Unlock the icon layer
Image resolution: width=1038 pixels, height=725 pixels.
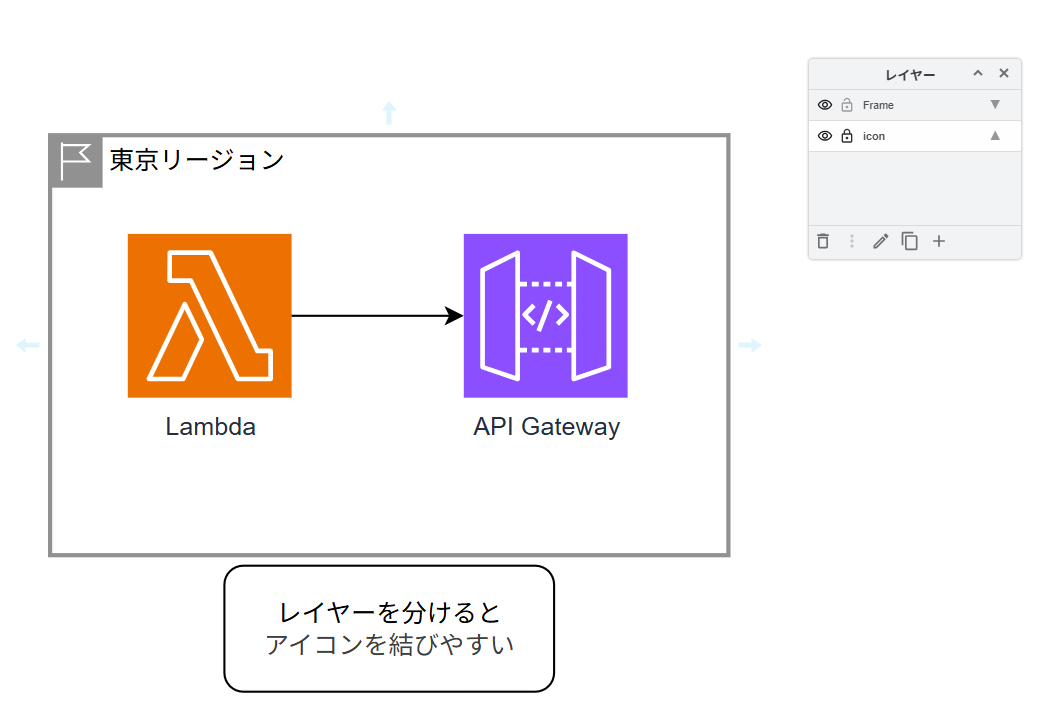(x=847, y=136)
